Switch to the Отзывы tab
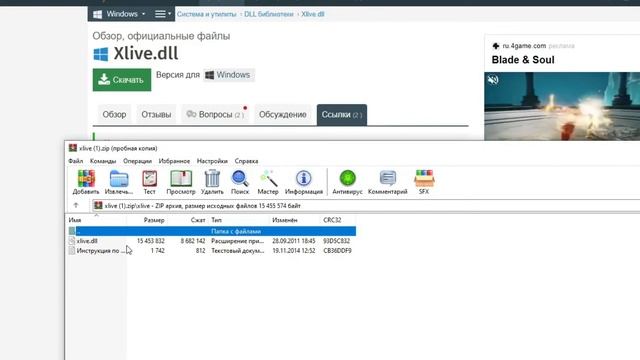640x360 pixels. pos(156,115)
